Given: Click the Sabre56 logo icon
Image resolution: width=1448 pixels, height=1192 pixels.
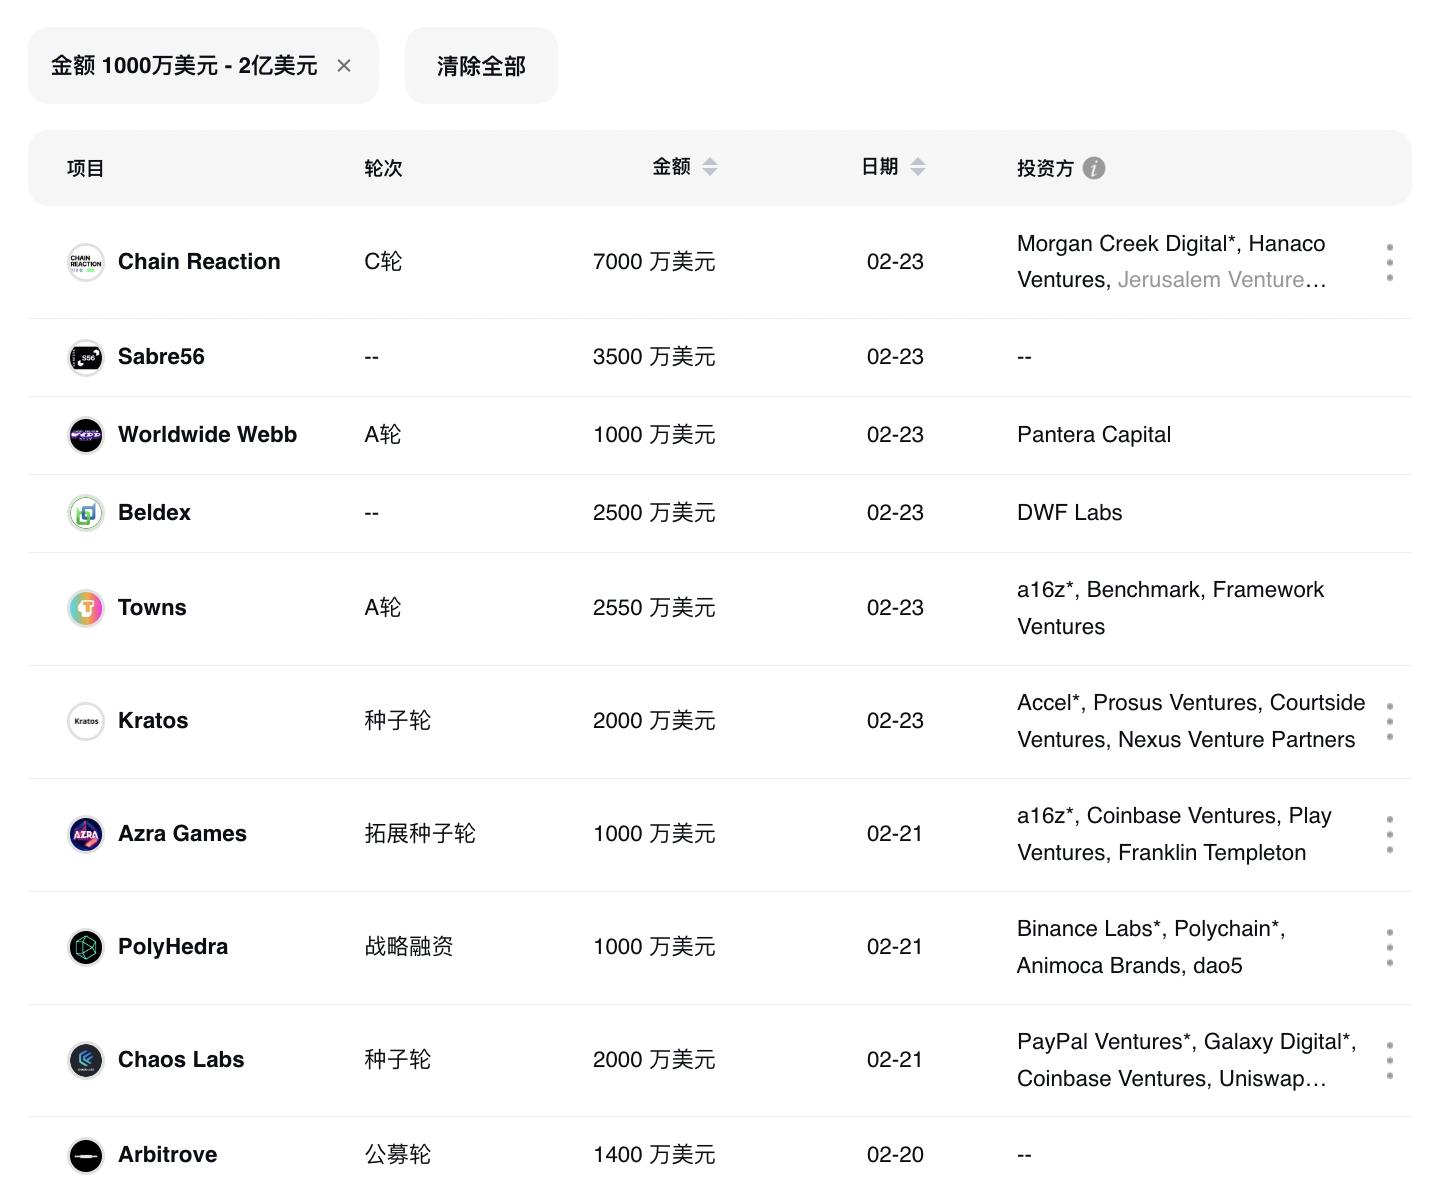Looking at the screenshot, I should click(x=86, y=357).
